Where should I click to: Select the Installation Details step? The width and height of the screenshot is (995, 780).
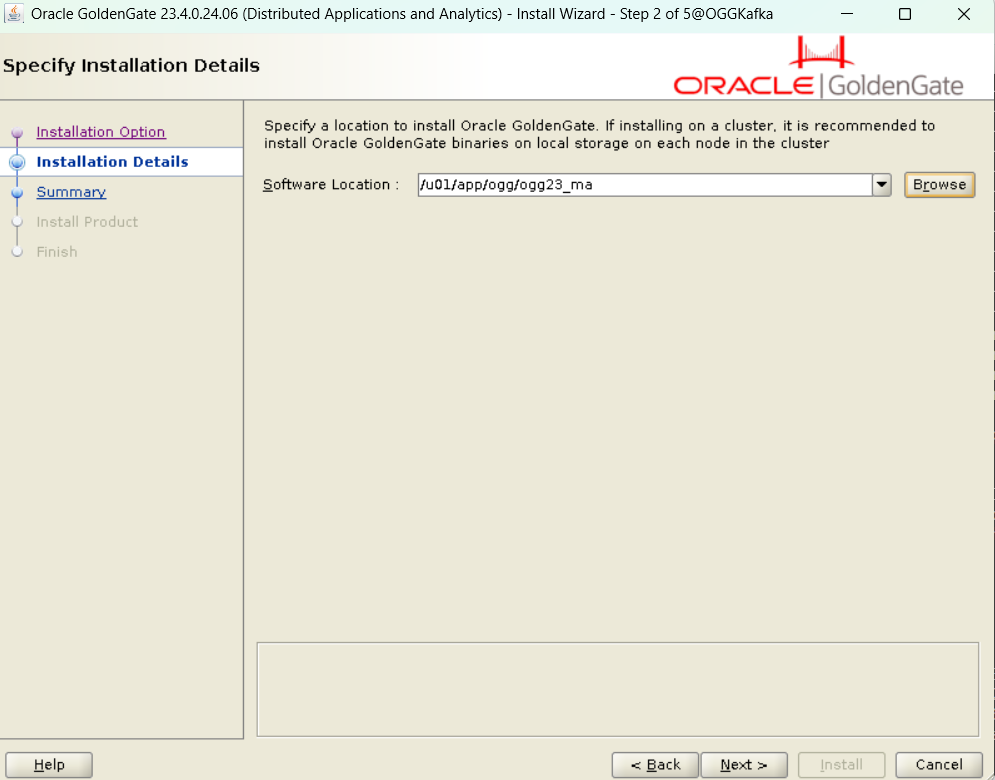pos(112,162)
